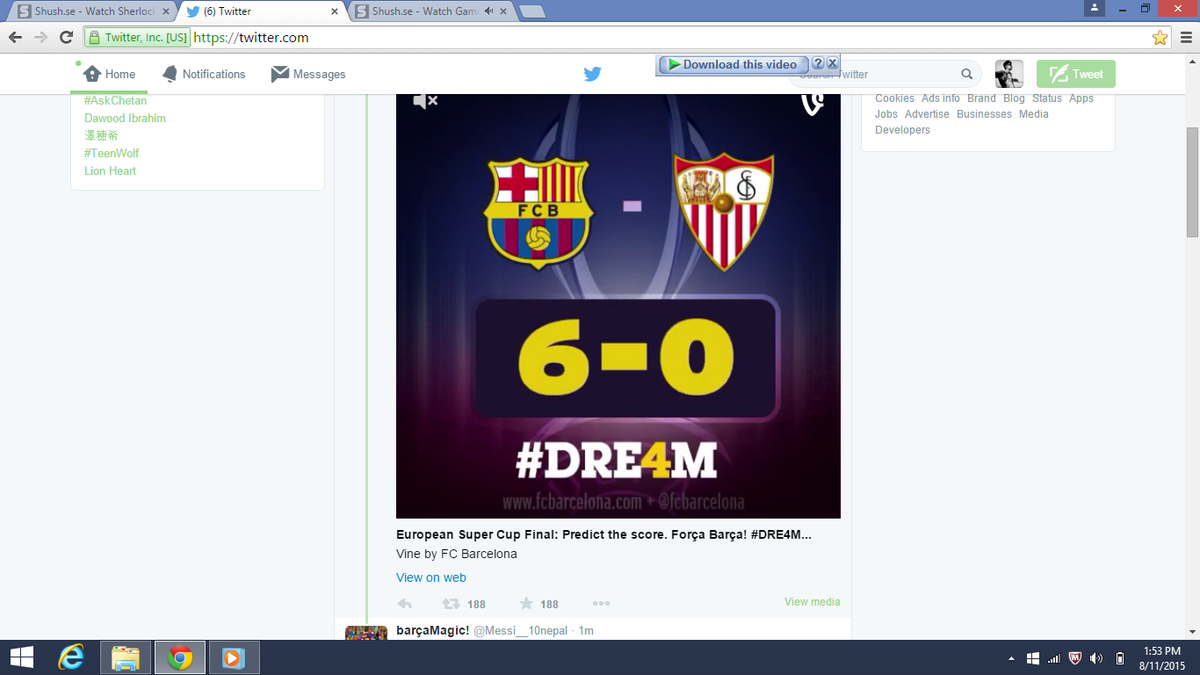The image size is (1200, 675).
Task: Click the Twitter, Inc. security padlock
Action: (139, 38)
